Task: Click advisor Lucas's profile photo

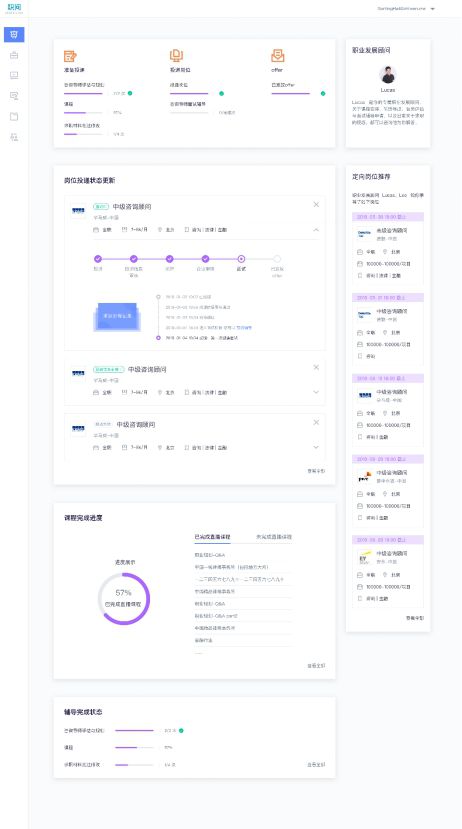Action: coord(388,75)
